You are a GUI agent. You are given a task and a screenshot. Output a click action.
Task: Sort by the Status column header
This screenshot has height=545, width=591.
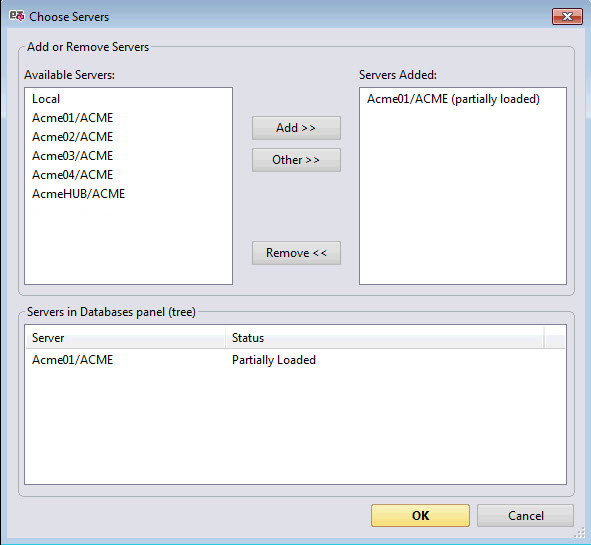click(x=384, y=338)
